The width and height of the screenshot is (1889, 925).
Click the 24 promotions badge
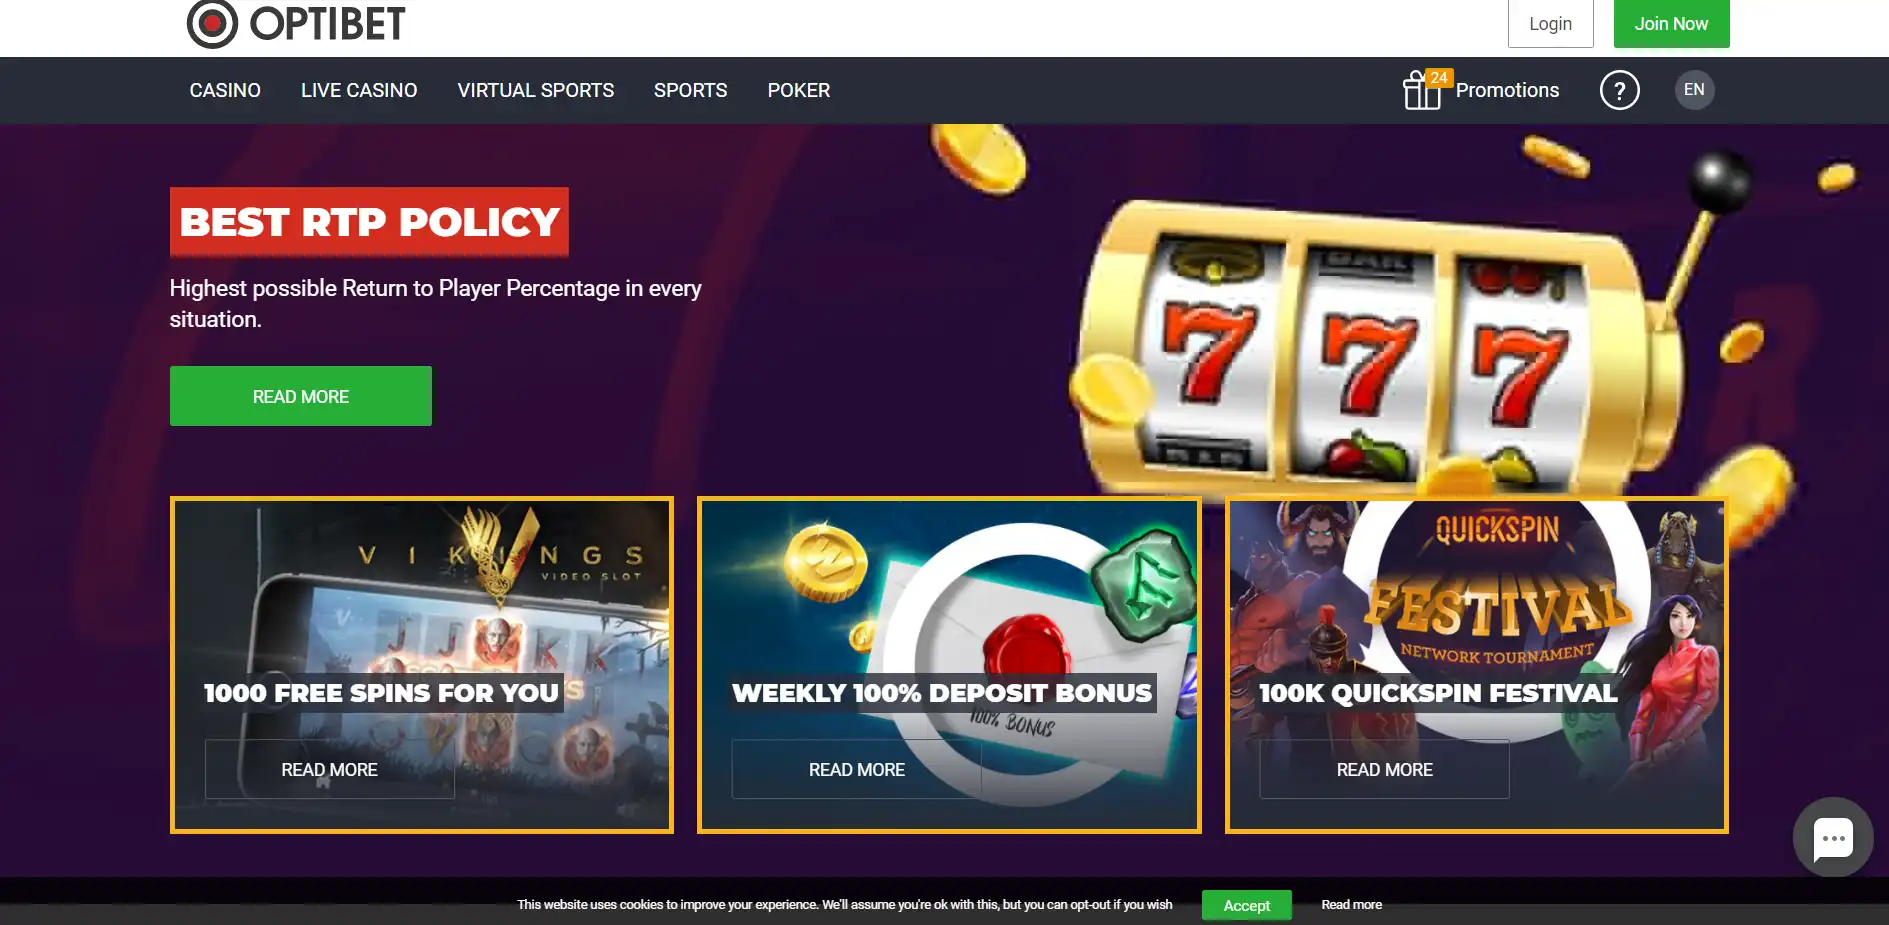(1439, 78)
